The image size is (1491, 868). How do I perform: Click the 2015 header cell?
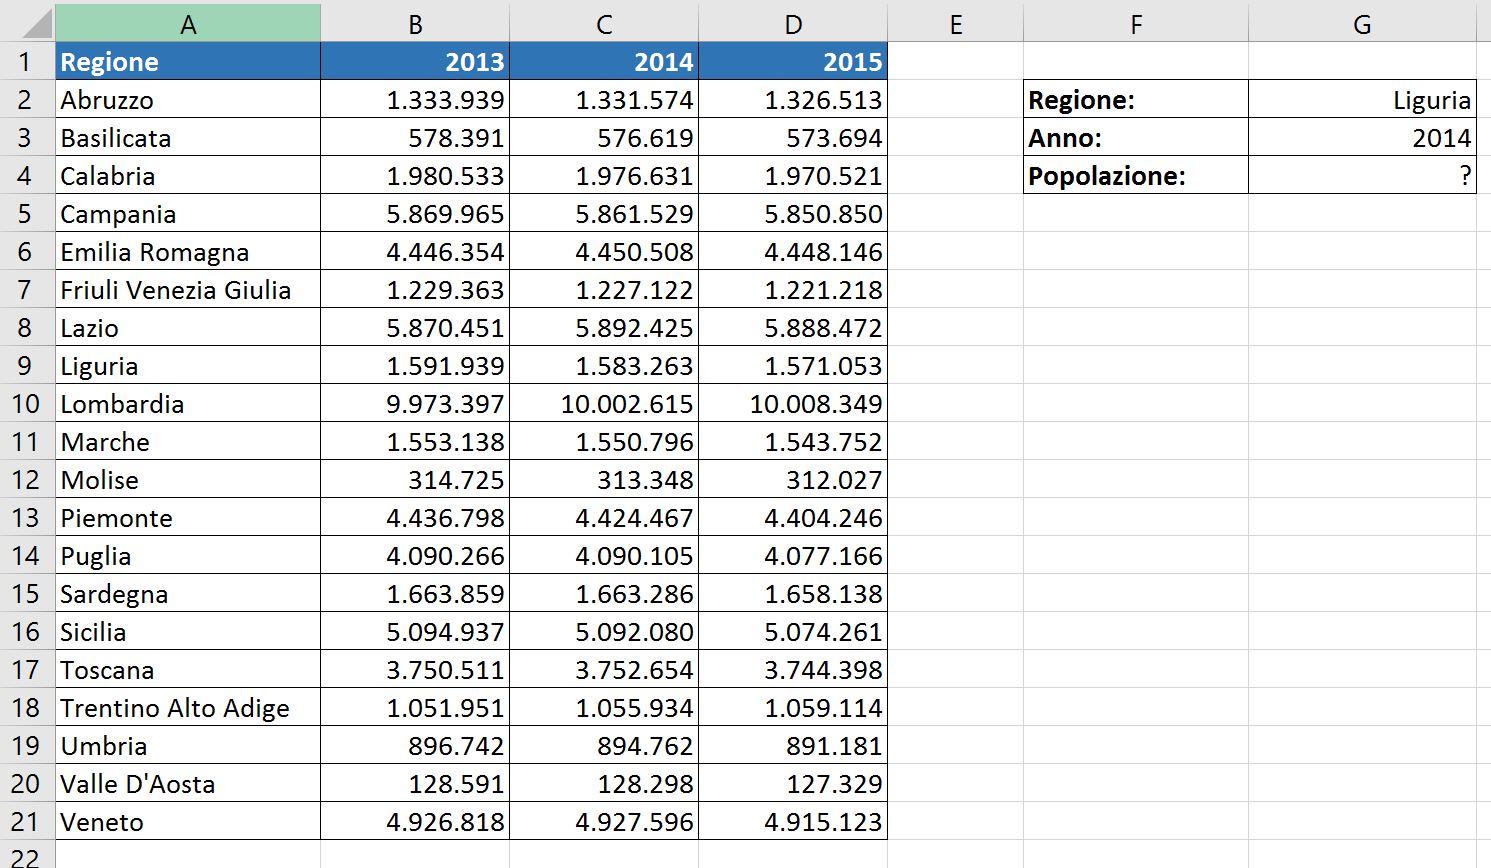(793, 62)
